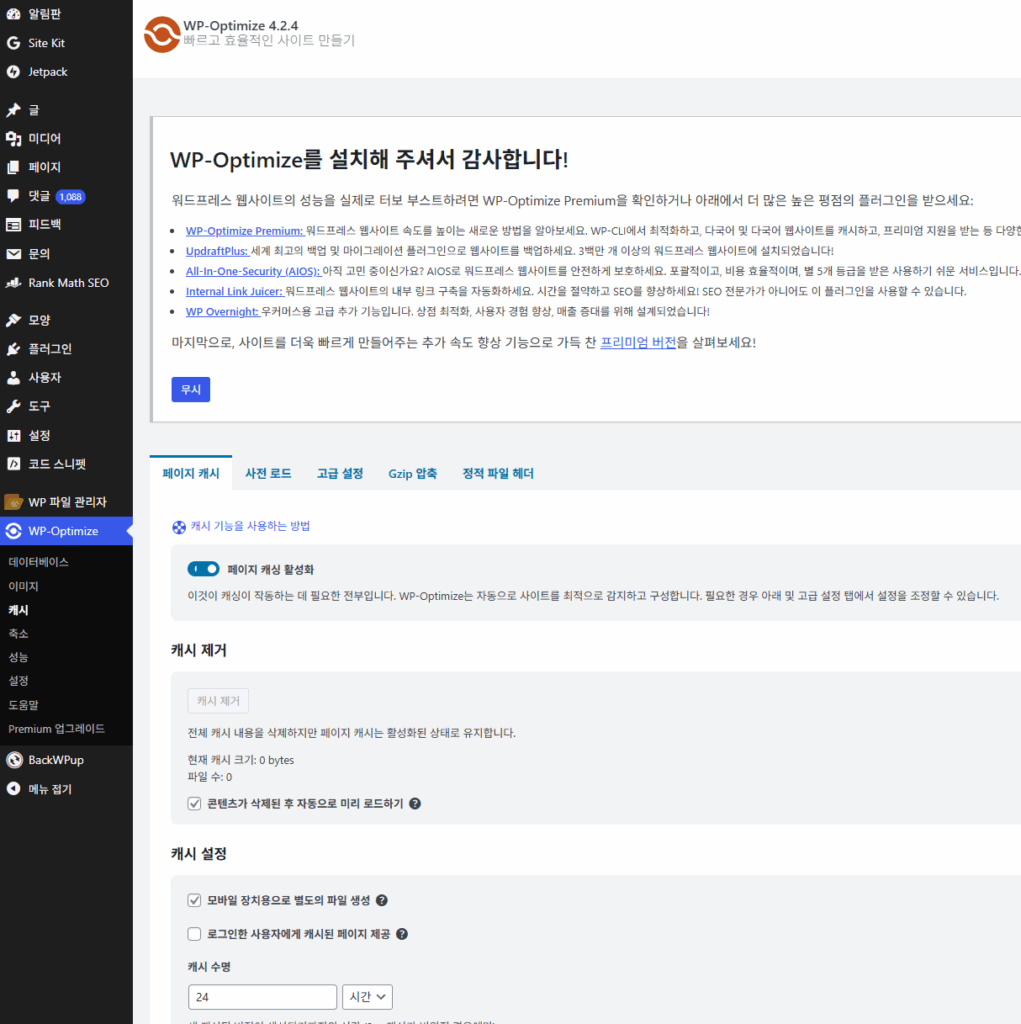Click the 도구 wrench icon
The image size is (1021, 1024).
13,406
